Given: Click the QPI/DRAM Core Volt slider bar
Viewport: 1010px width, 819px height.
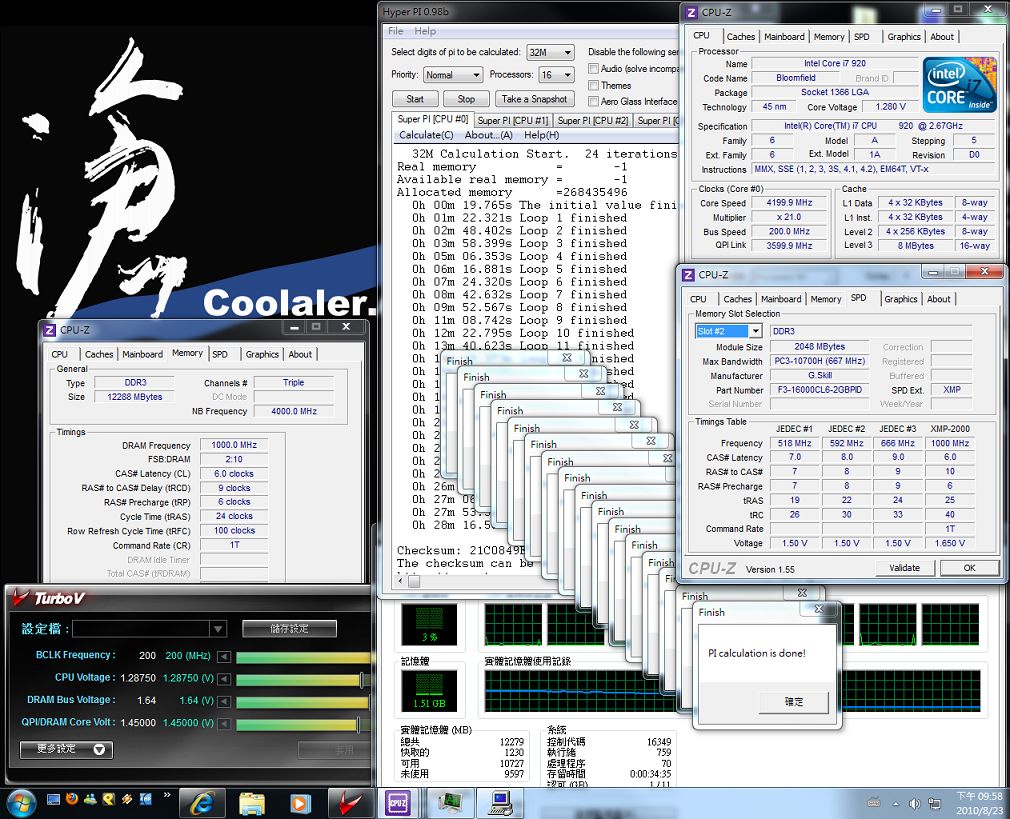Looking at the screenshot, I should tap(304, 724).
